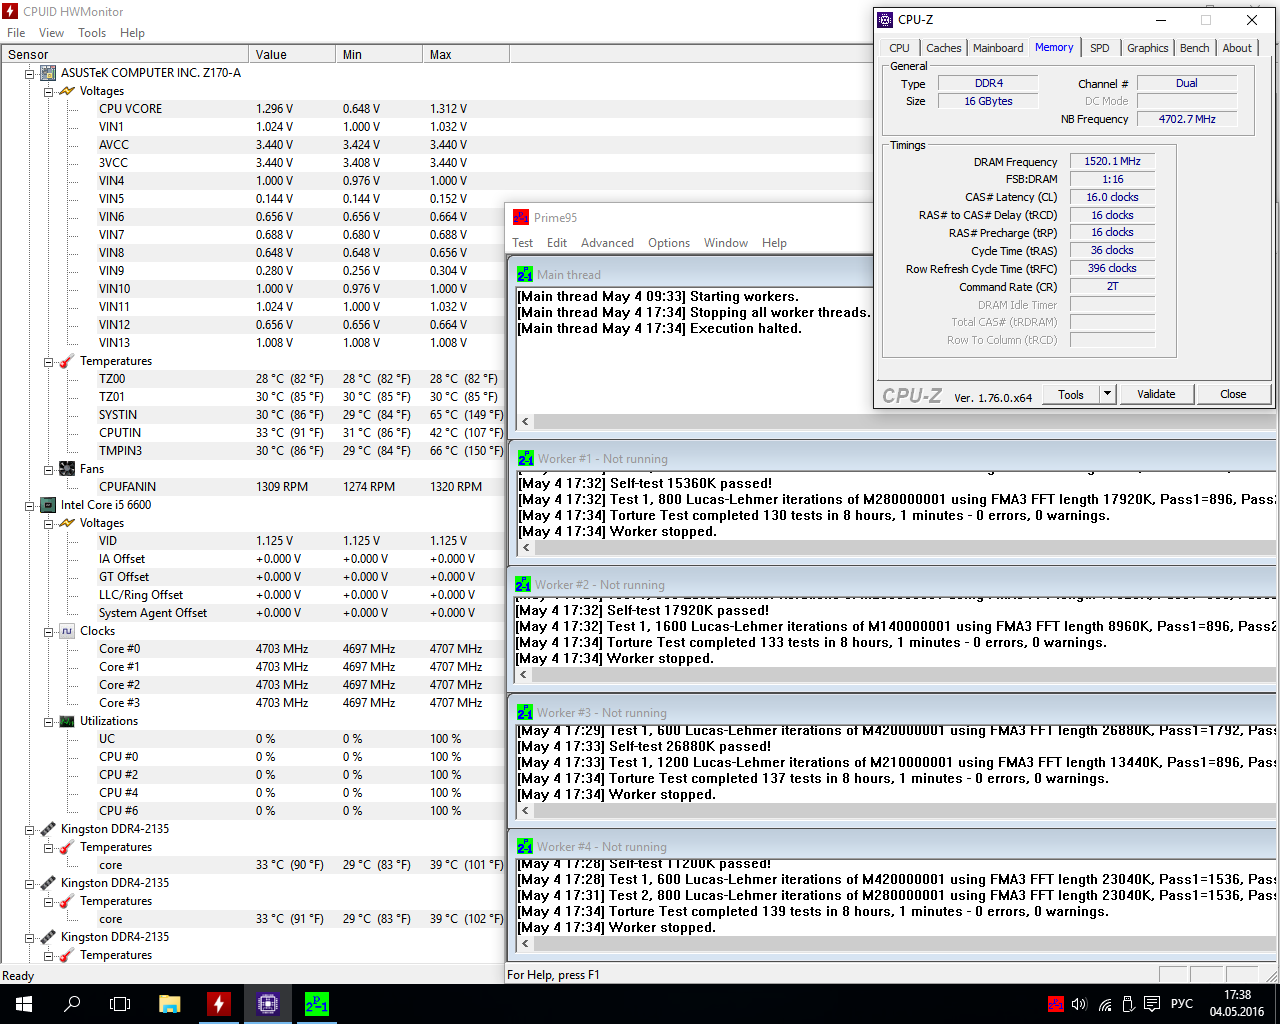Collapse the Clocks section in HWMonitor

pyautogui.click(x=49, y=631)
